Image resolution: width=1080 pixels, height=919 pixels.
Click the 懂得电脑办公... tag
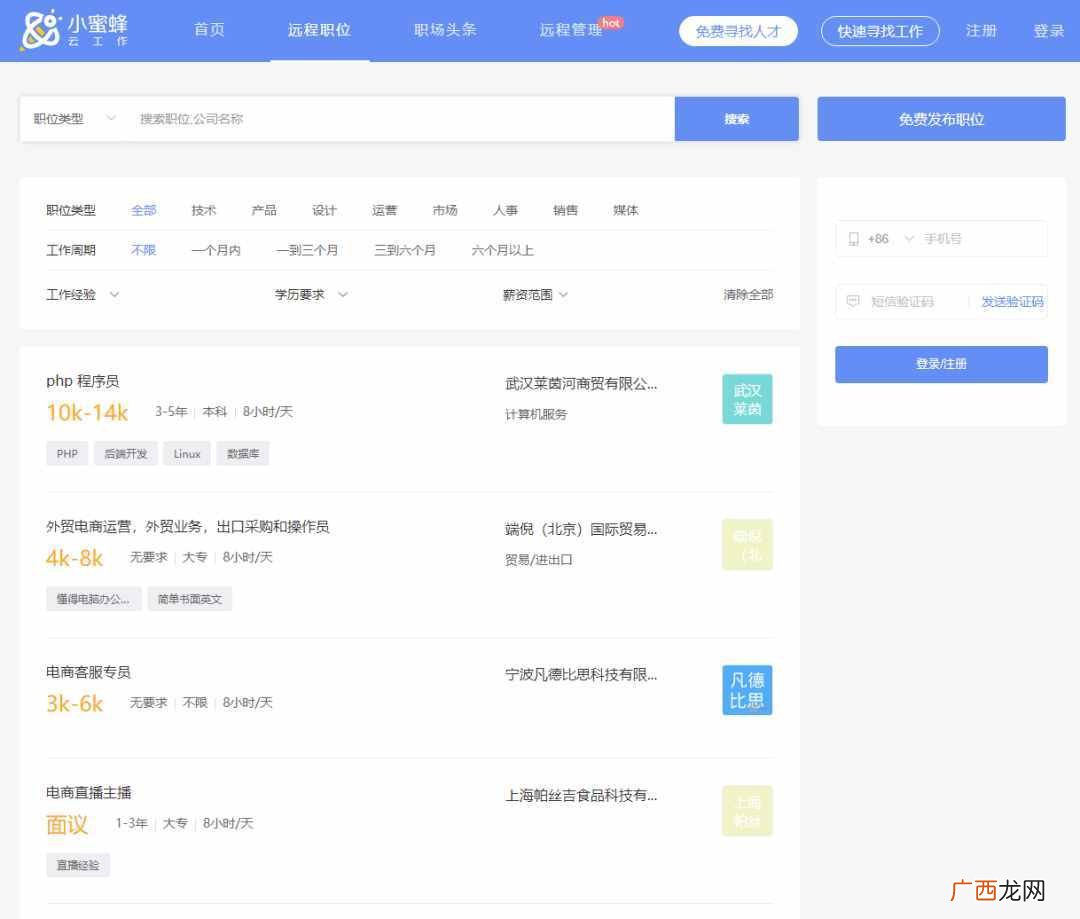94,599
